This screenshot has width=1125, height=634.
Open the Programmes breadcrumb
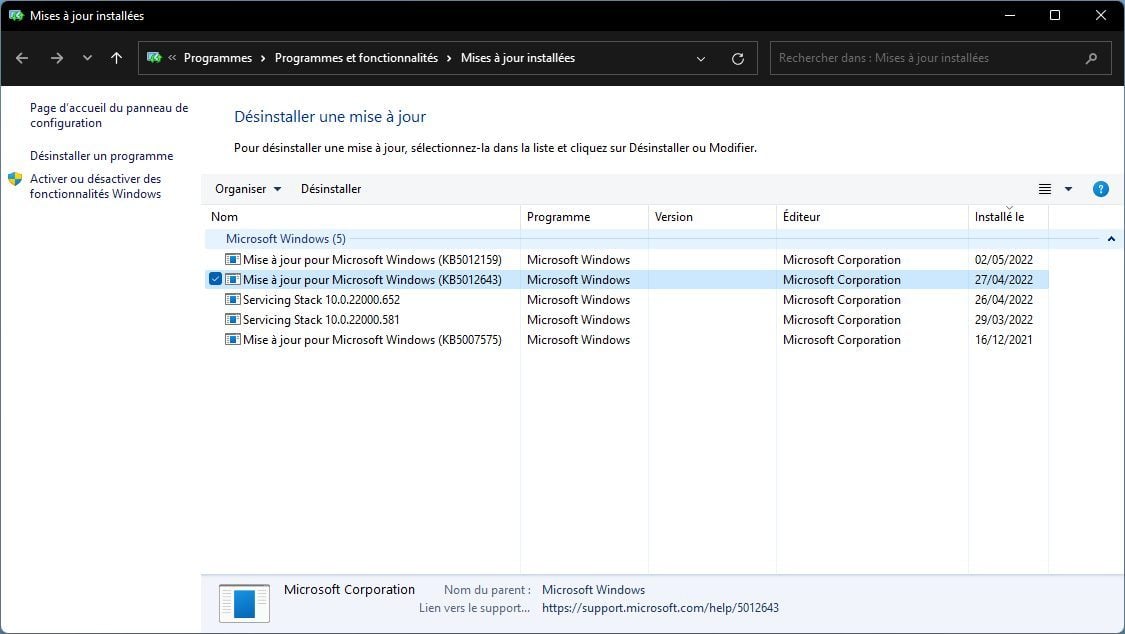coord(218,58)
